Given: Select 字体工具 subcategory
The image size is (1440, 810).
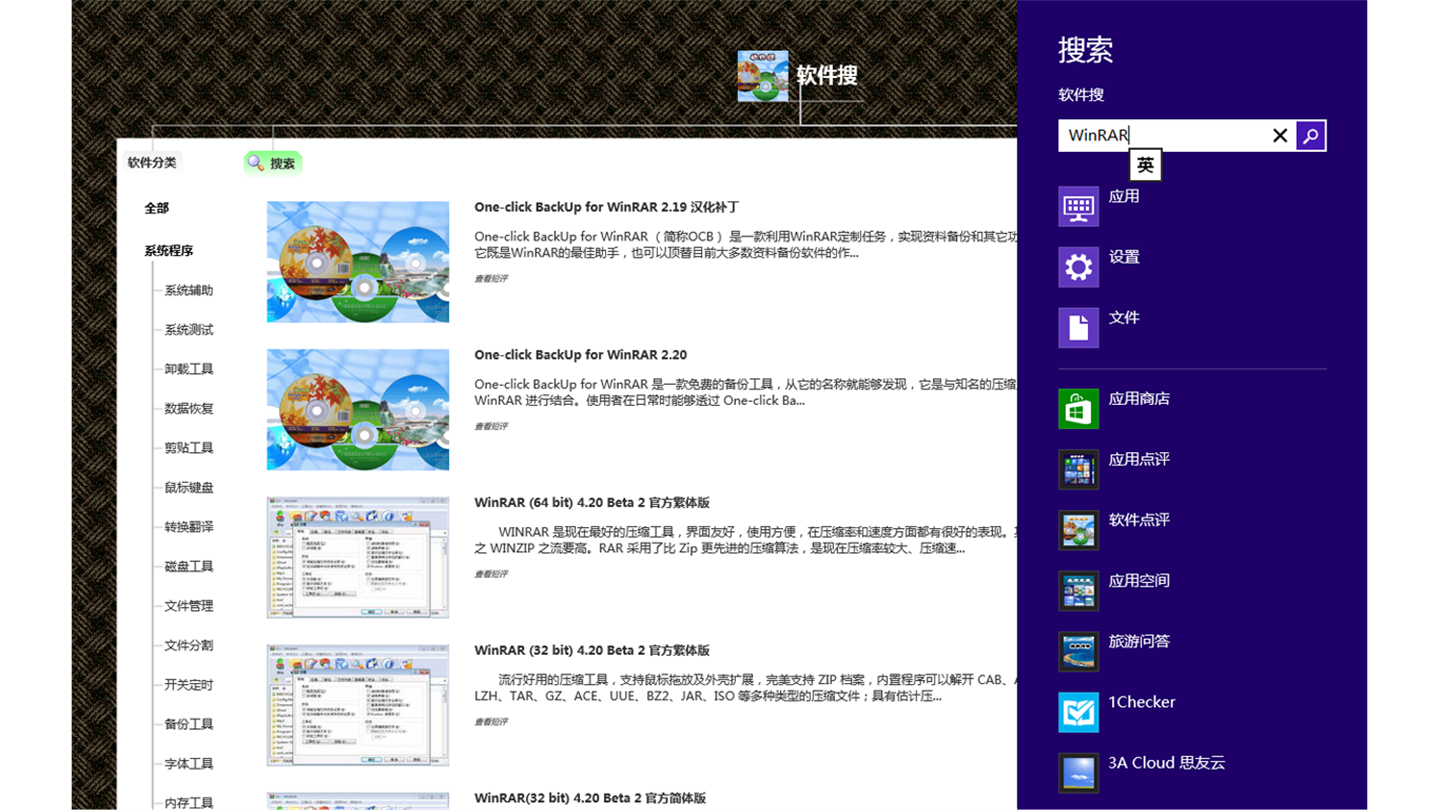Looking at the screenshot, I should pyautogui.click(x=189, y=764).
